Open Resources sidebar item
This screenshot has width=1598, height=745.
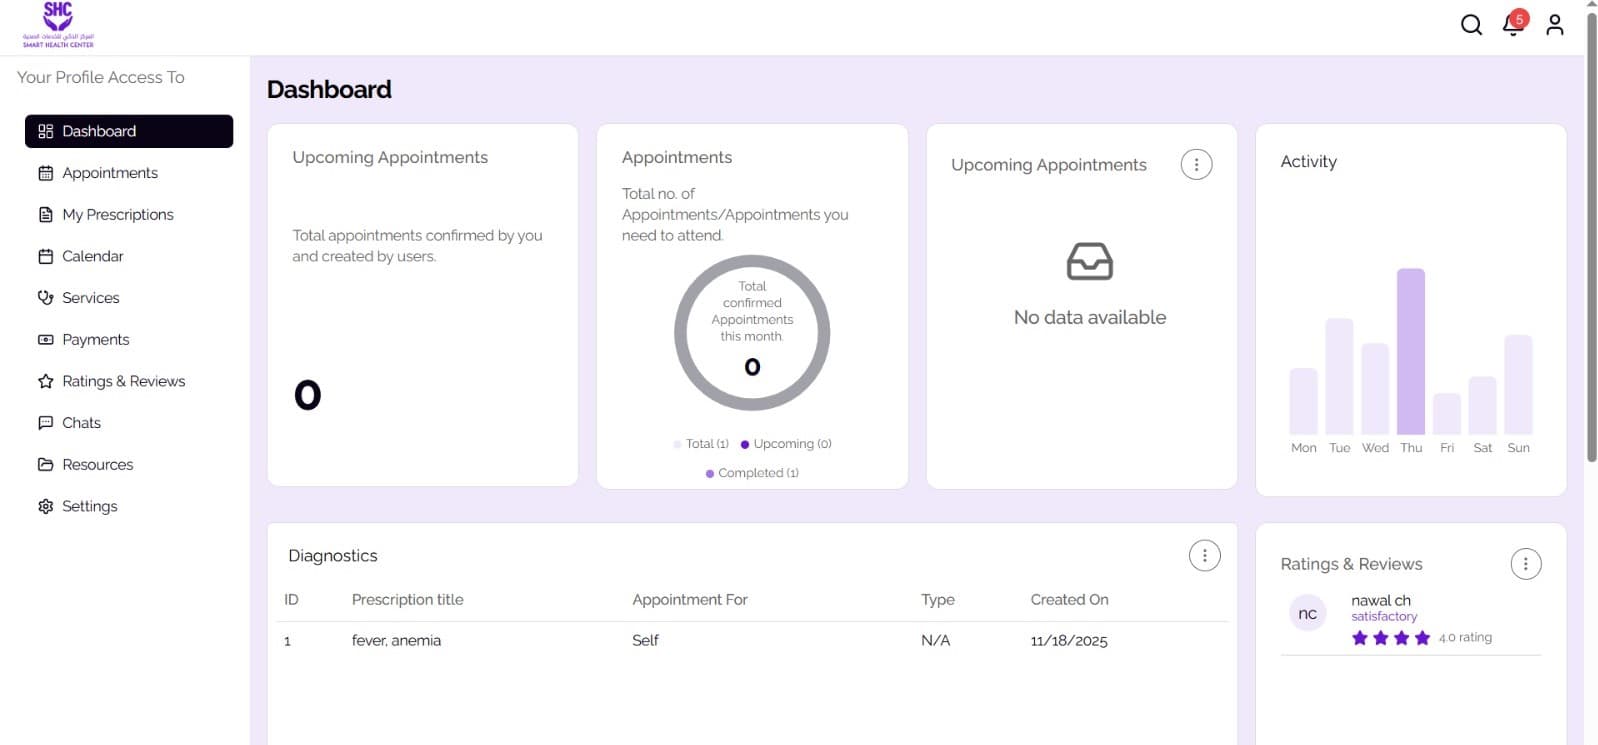coord(129,465)
